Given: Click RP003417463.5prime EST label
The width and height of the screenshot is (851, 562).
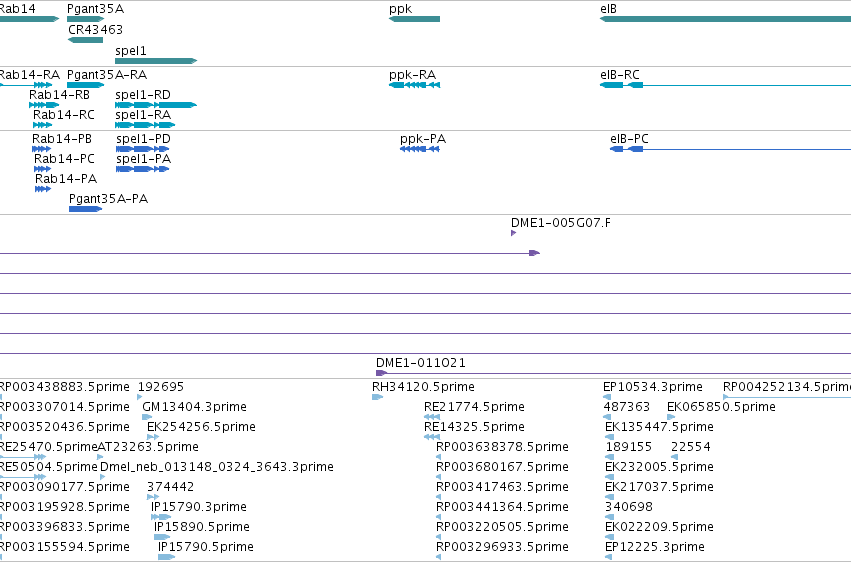Looking at the screenshot, I should coord(503,487).
